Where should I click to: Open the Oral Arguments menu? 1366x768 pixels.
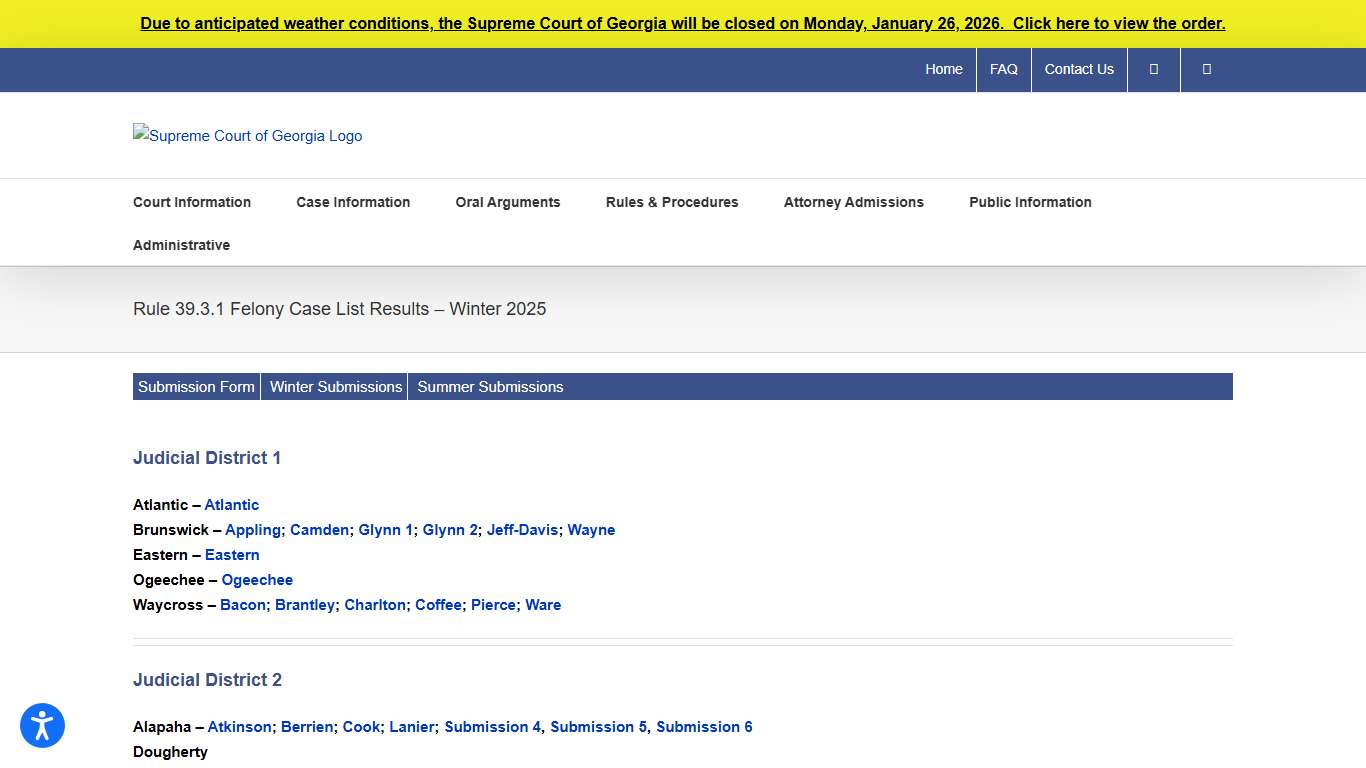coord(508,202)
